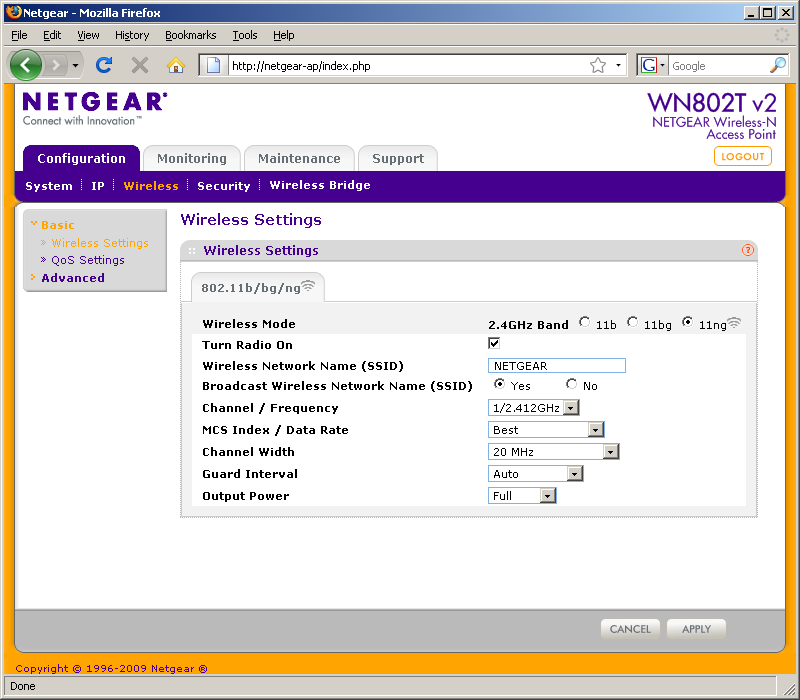Open the Guard Interval dropdown
Viewport: 800px width, 700px height.
(535, 473)
